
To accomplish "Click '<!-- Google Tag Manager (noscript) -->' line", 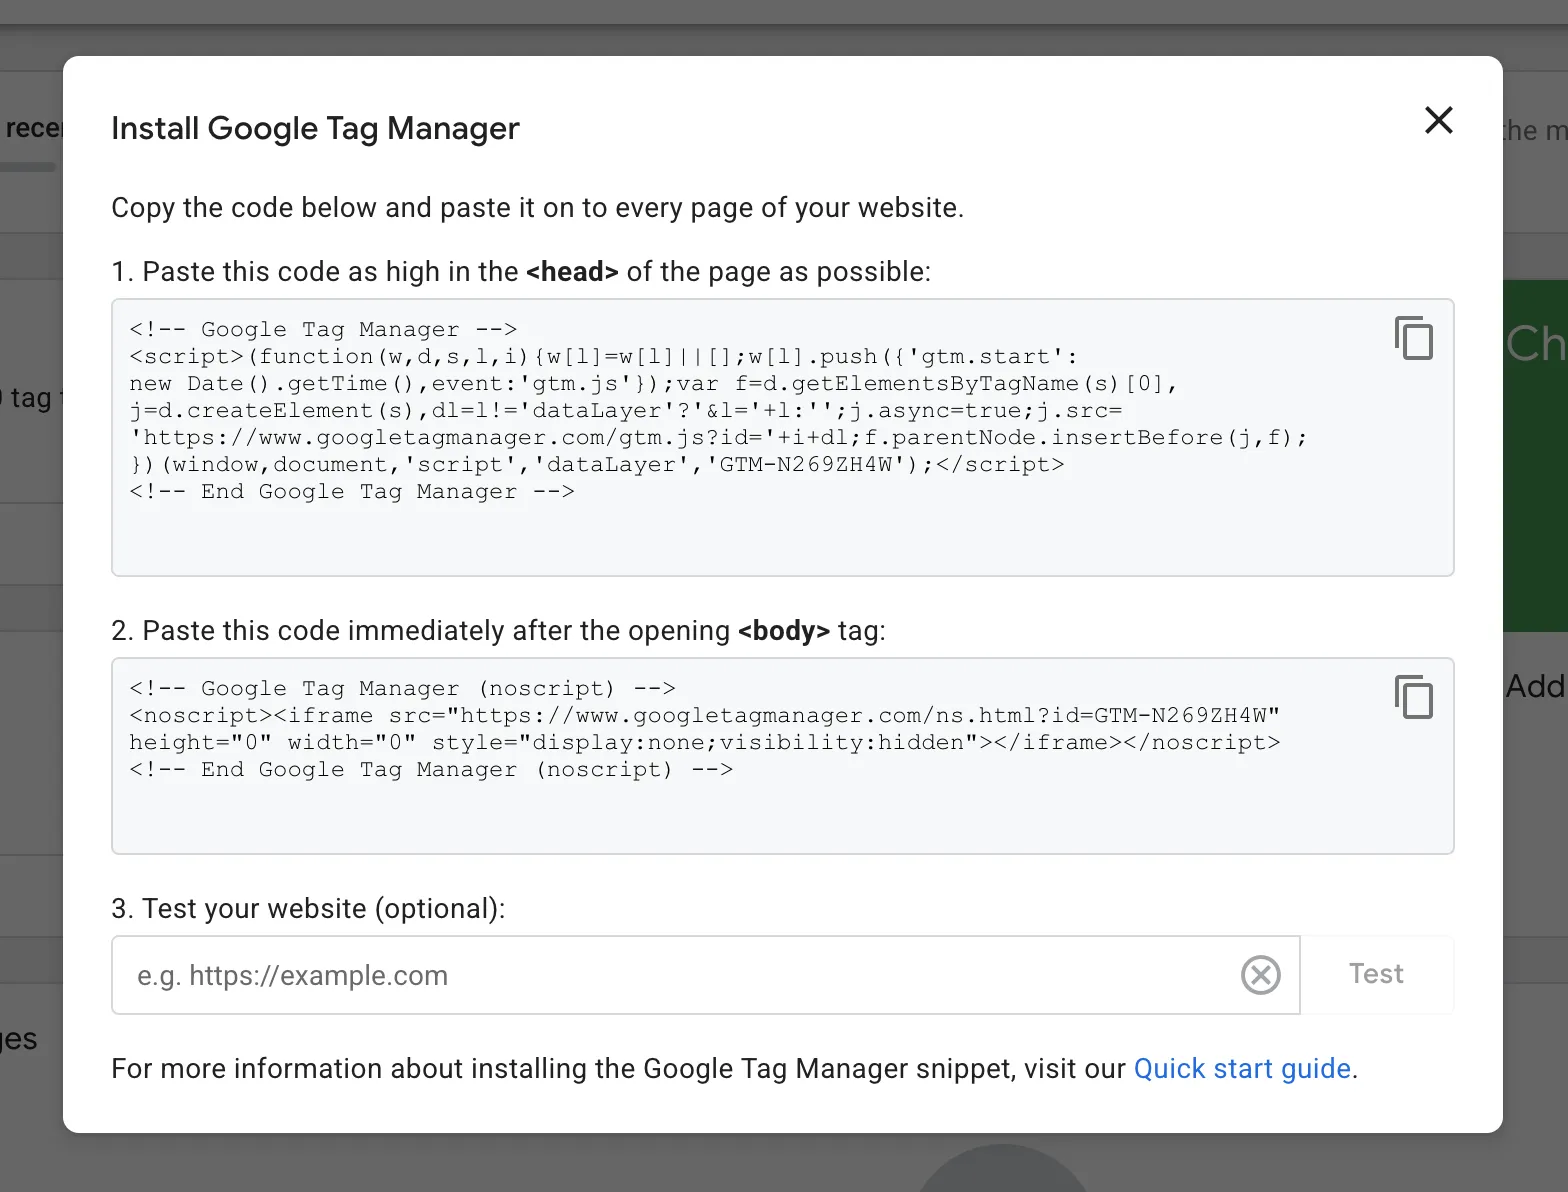I will [402, 689].
